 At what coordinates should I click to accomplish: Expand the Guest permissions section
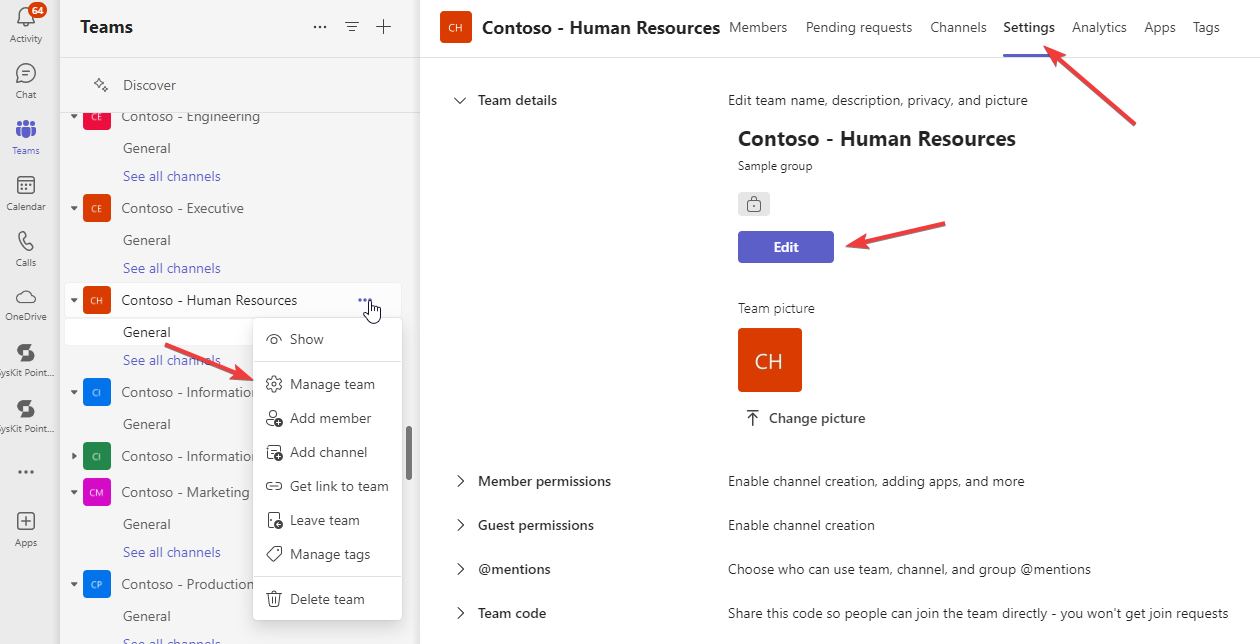460,525
